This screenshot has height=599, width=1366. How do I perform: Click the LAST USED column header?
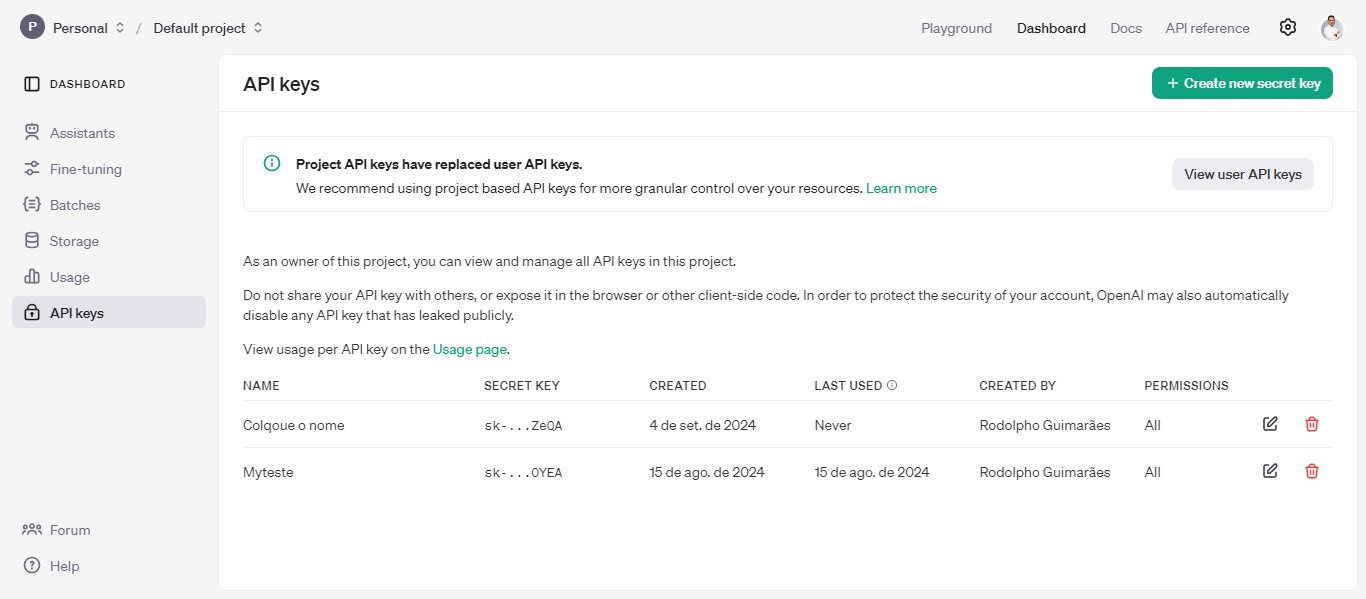848,385
